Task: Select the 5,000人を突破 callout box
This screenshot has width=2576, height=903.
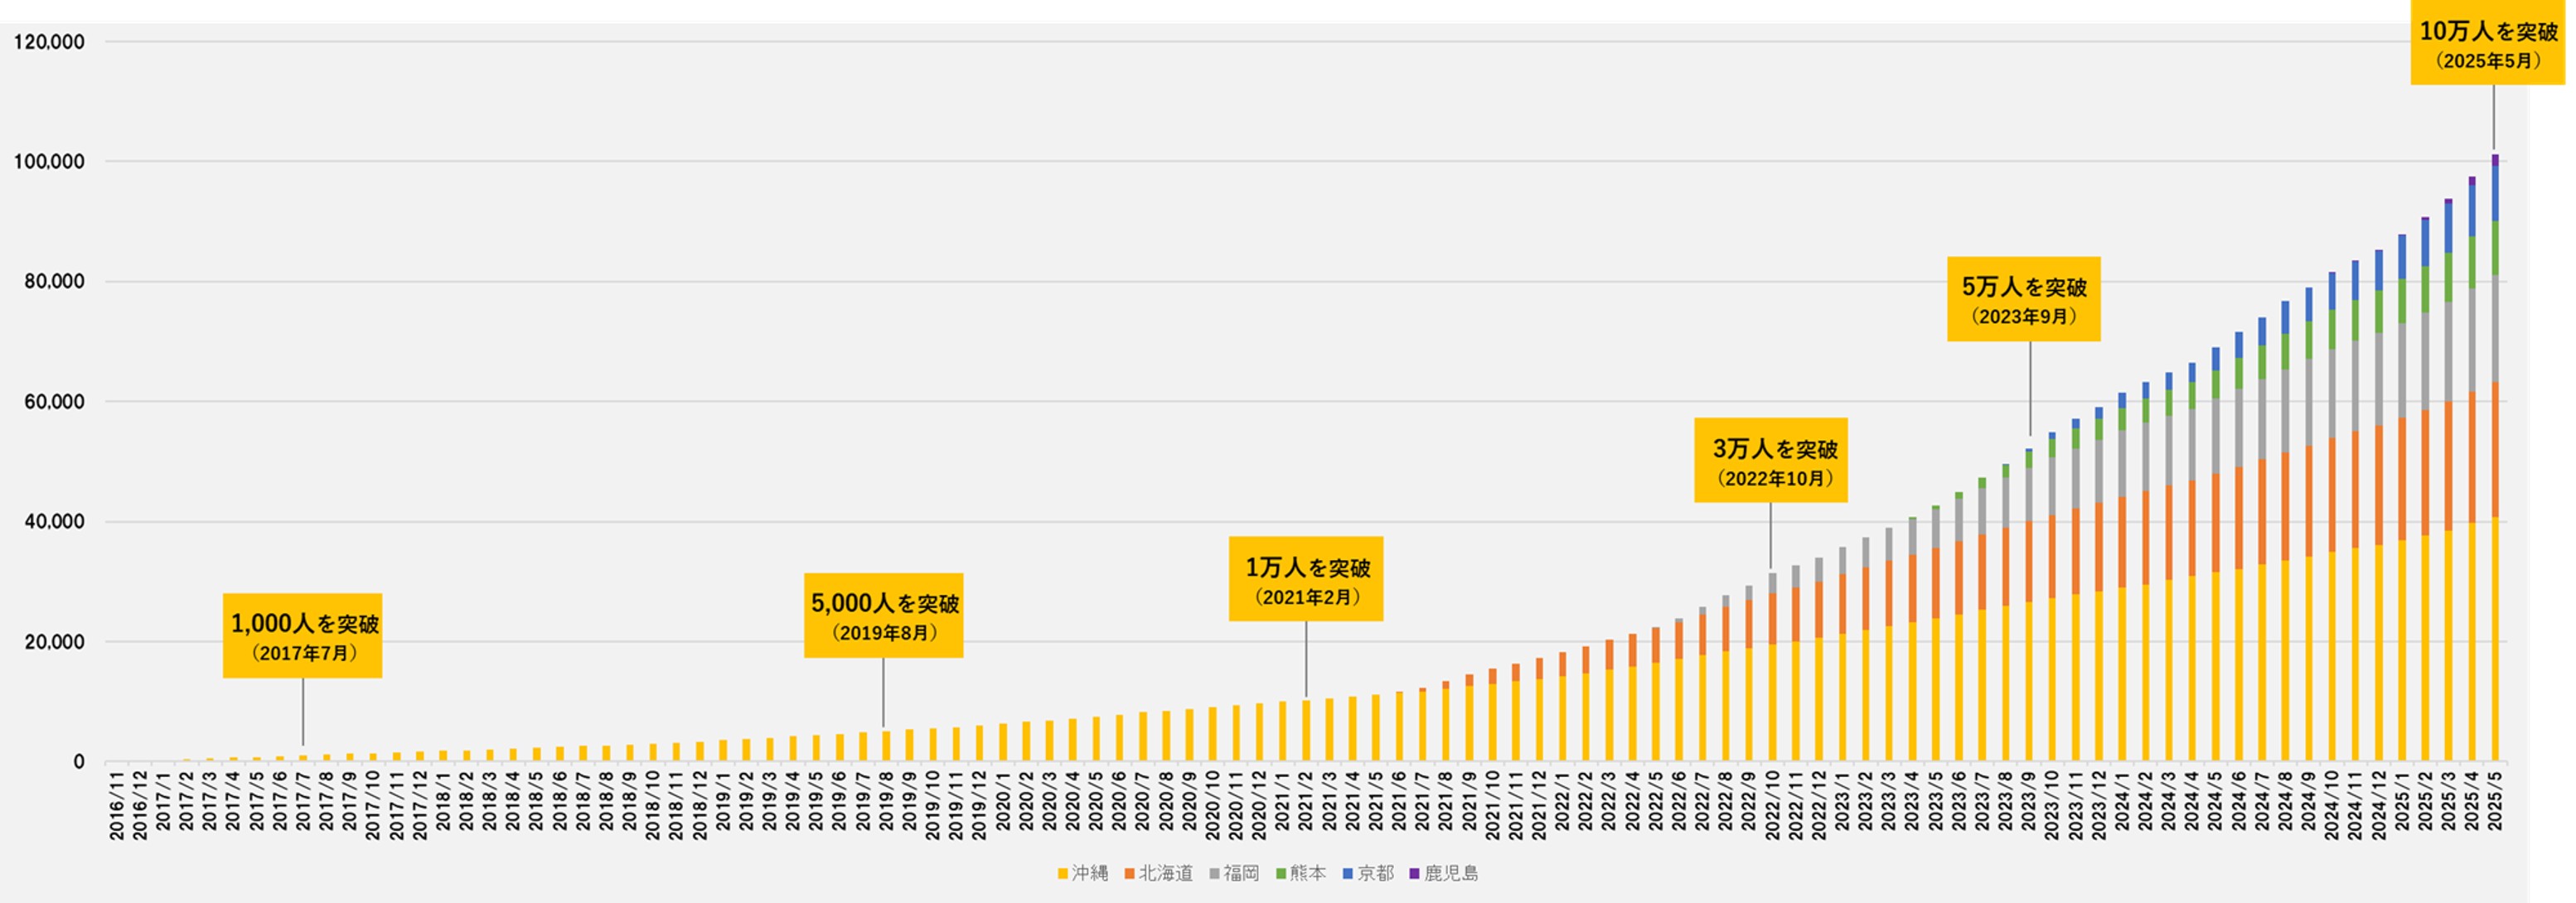Action: [883, 615]
